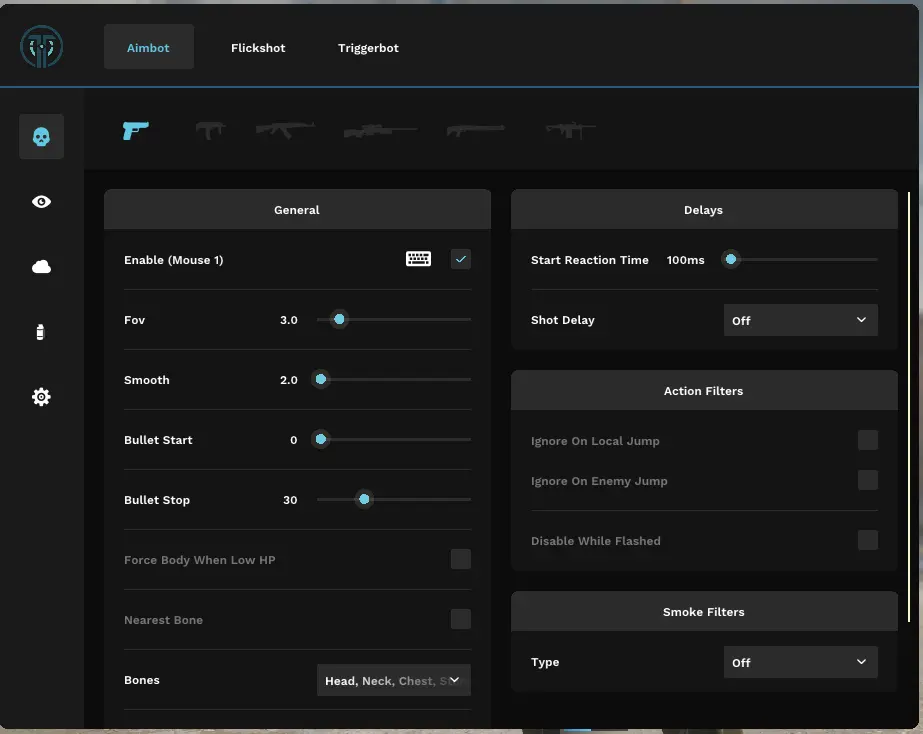Viewport: 923px width, 734px height.
Task: Click the General panel header
Action: (297, 210)
